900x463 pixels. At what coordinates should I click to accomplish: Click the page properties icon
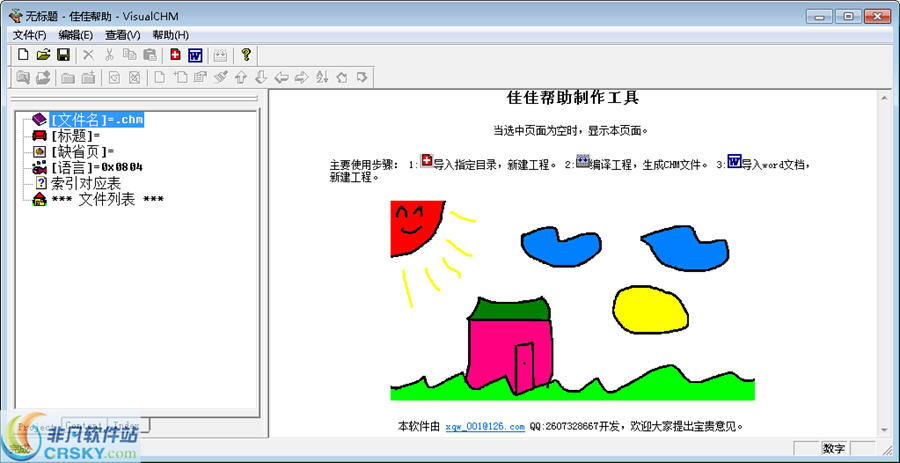tap(200, 77)
